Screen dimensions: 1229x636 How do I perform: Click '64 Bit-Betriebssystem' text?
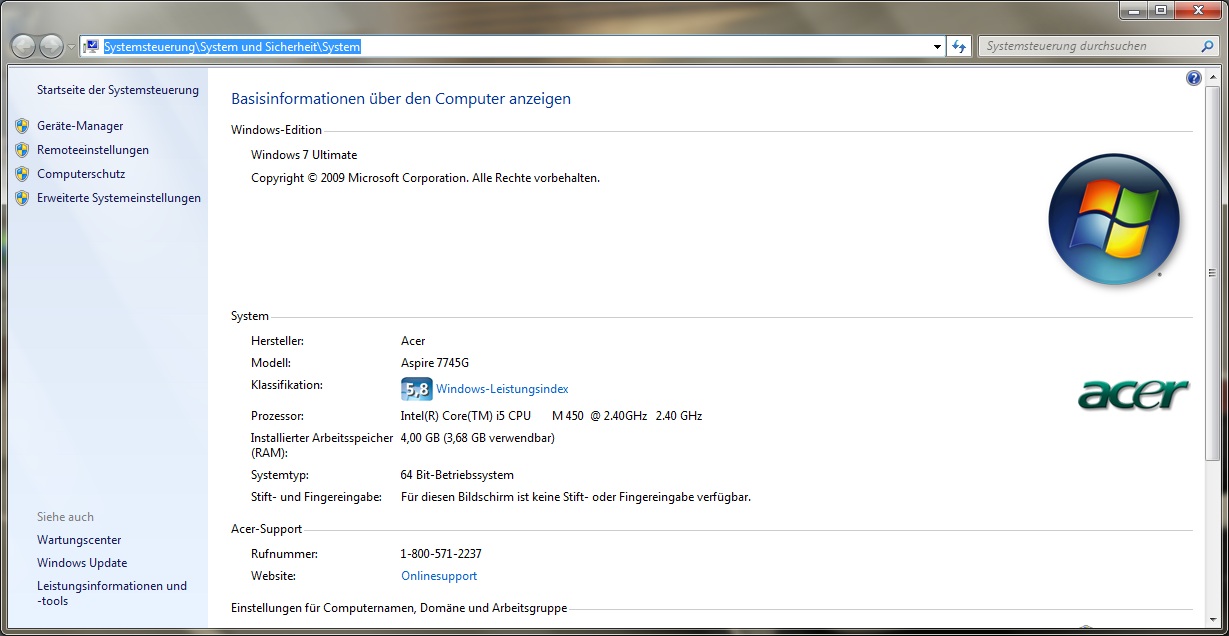pyautogui.click(x=457, y=475)
